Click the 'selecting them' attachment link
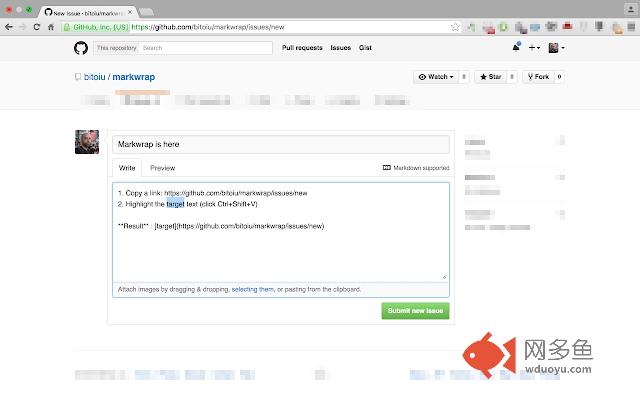The width and height of the screenshot is (640, 400). (x=252, y=289)
